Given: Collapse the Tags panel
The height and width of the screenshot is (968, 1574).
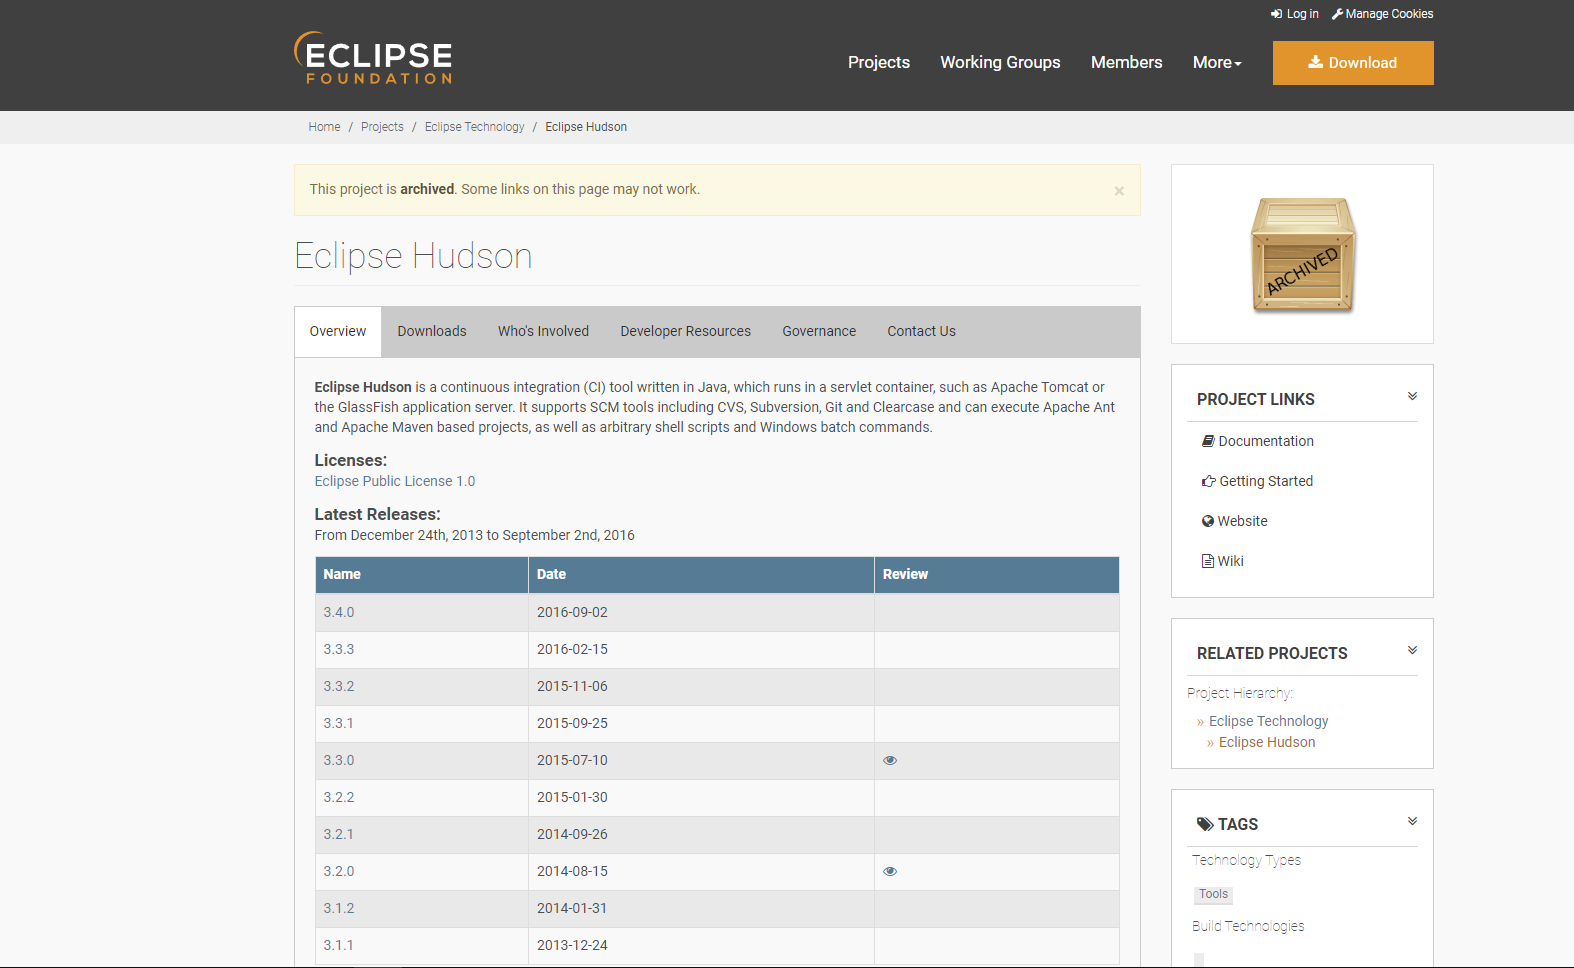Looking at the screenshot, I should click(1412, 821).
